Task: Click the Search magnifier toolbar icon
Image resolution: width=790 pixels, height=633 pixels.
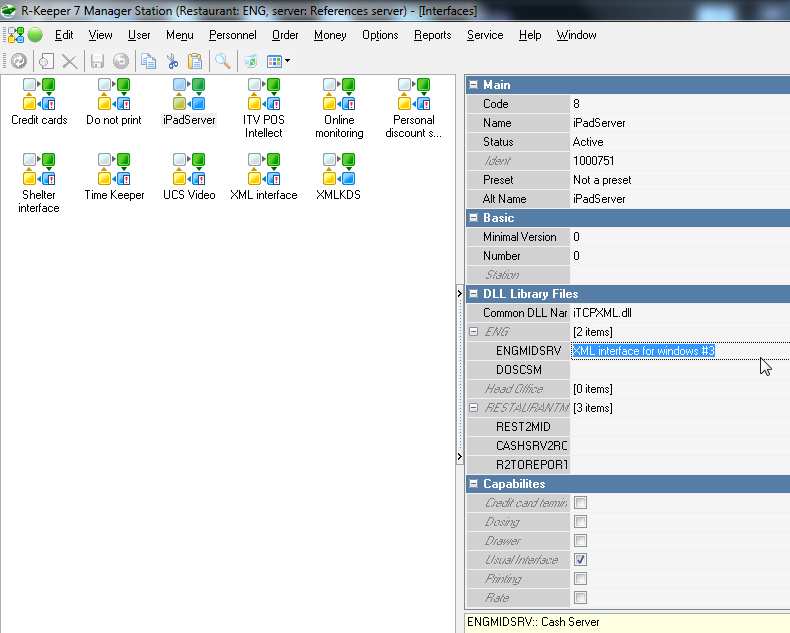Action: coord(223,61)
